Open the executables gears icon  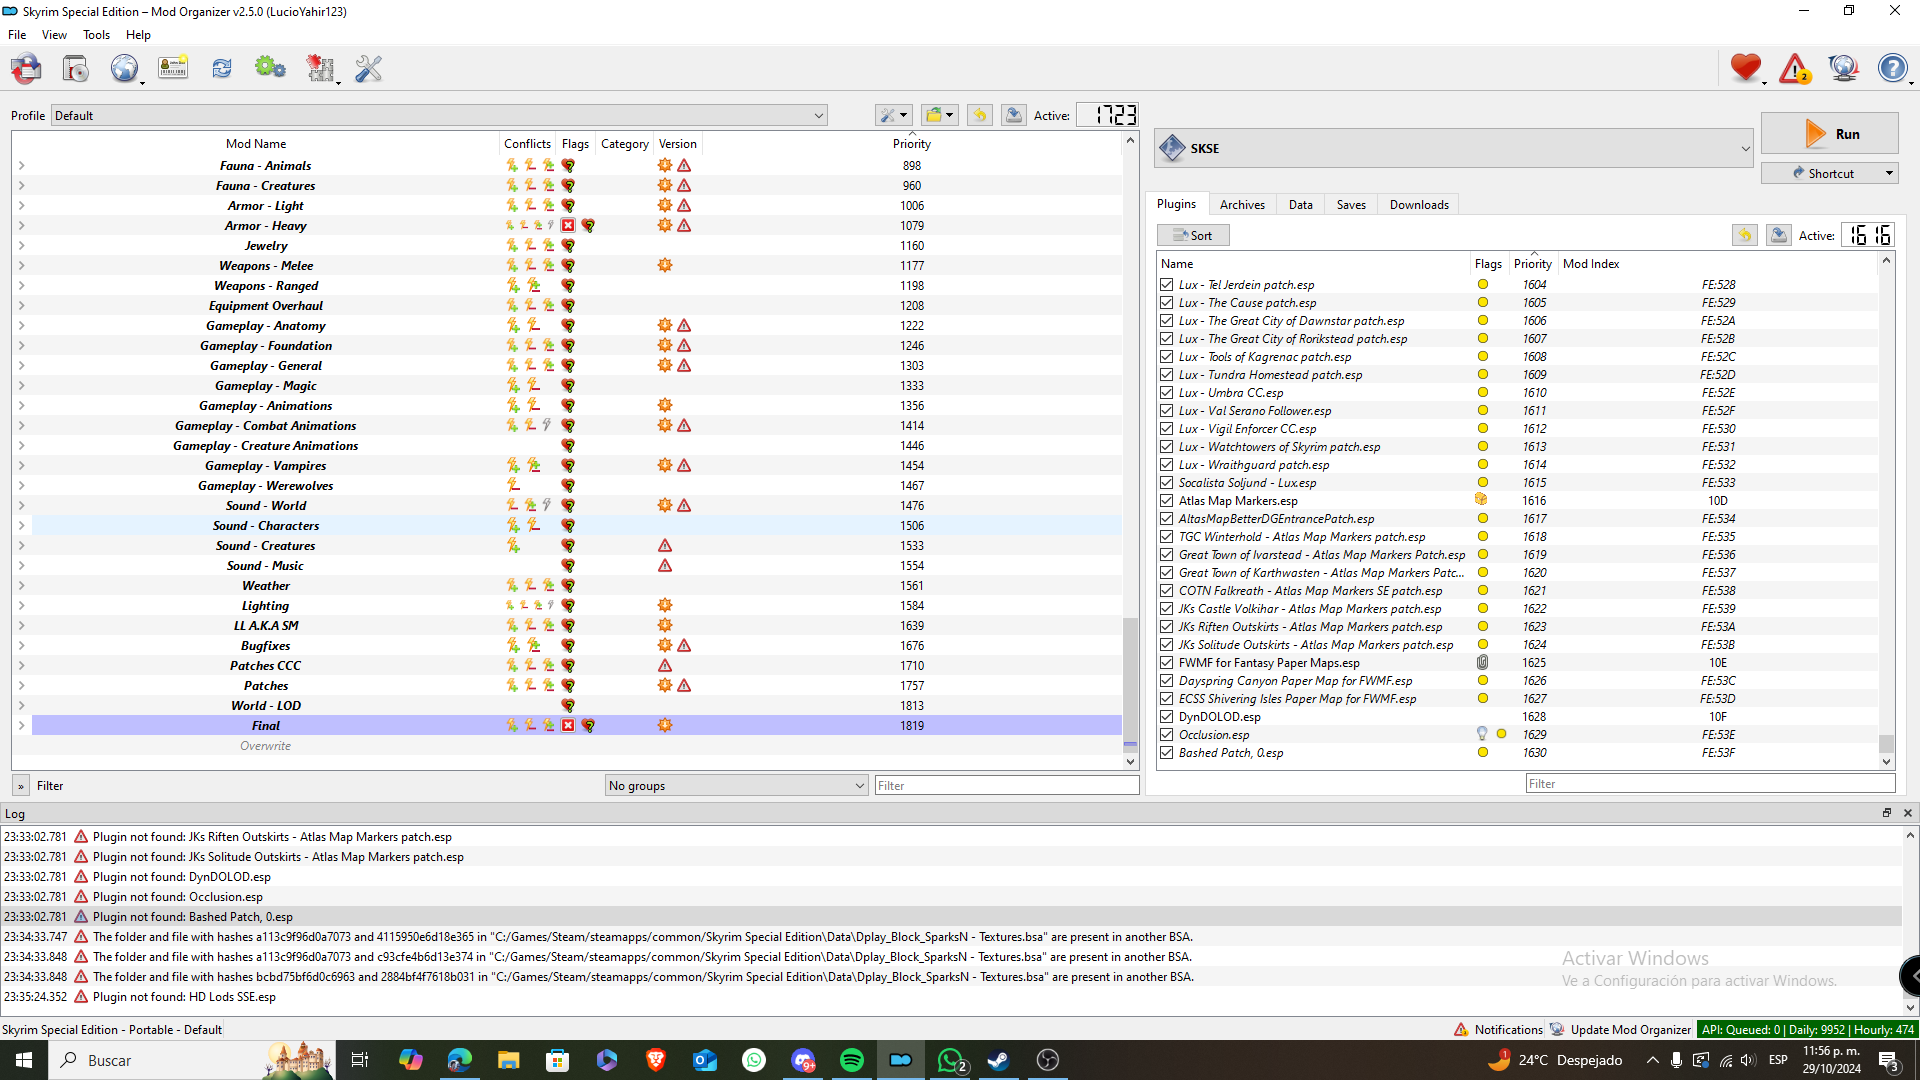pyautogui.click(x=270, y=68)
